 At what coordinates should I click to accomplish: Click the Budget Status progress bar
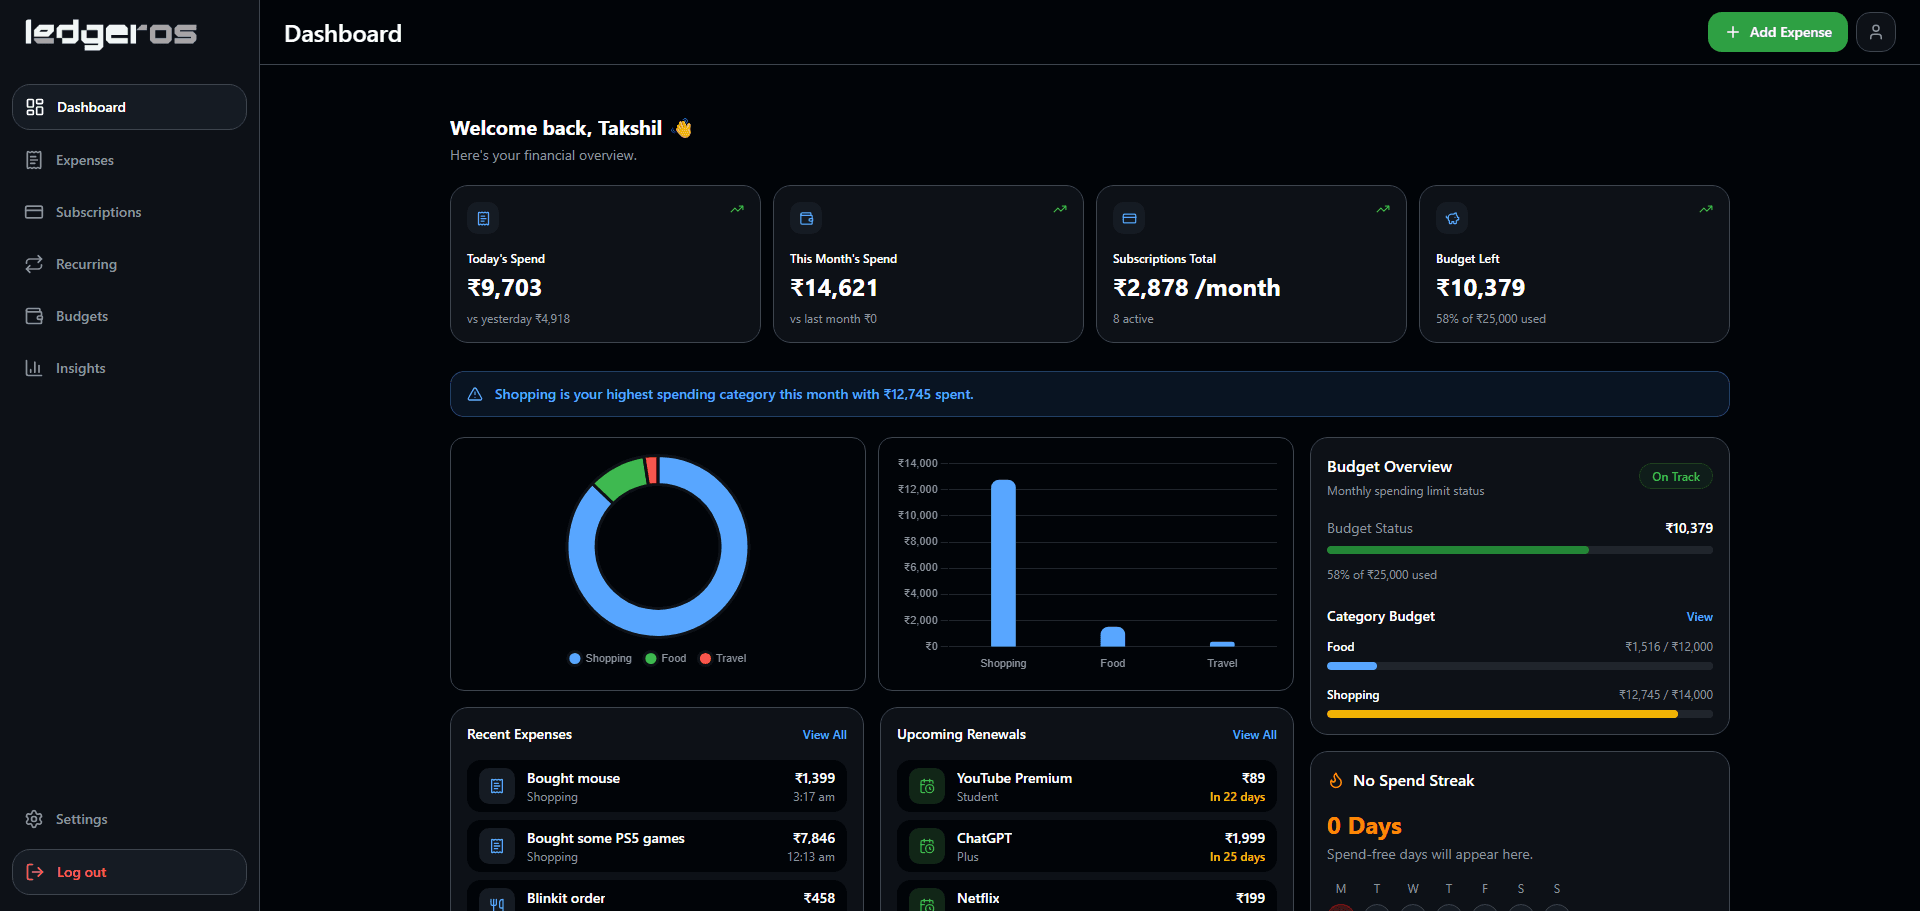pos(1519,550)
